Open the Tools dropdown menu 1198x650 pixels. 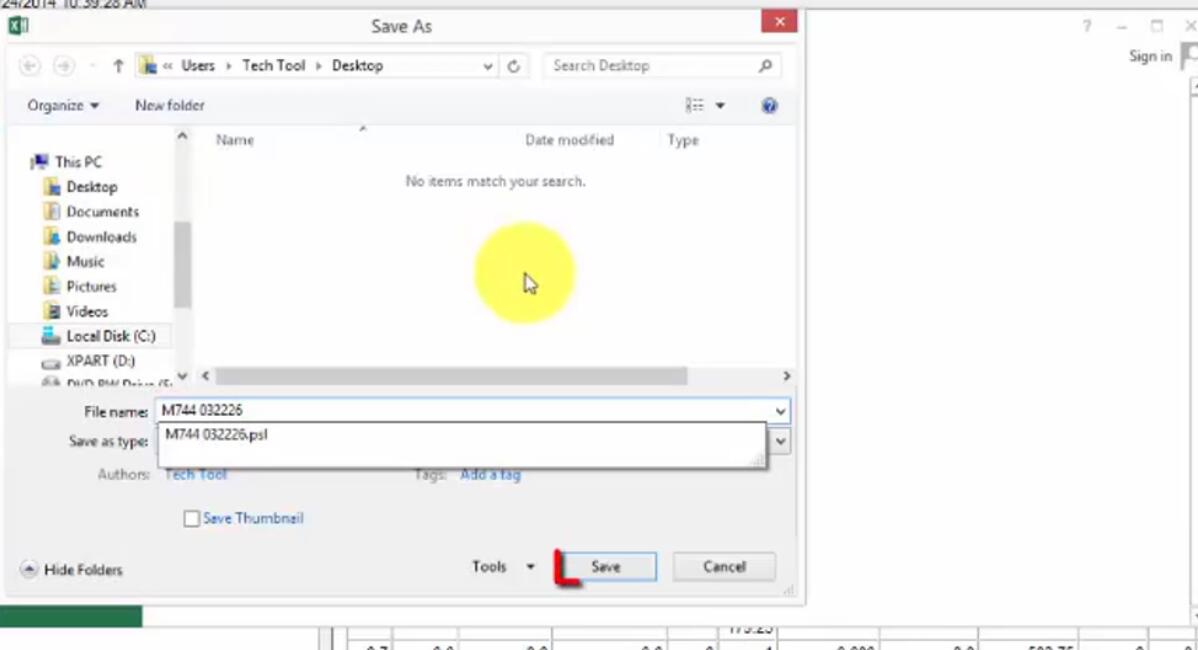coord(503,567)
